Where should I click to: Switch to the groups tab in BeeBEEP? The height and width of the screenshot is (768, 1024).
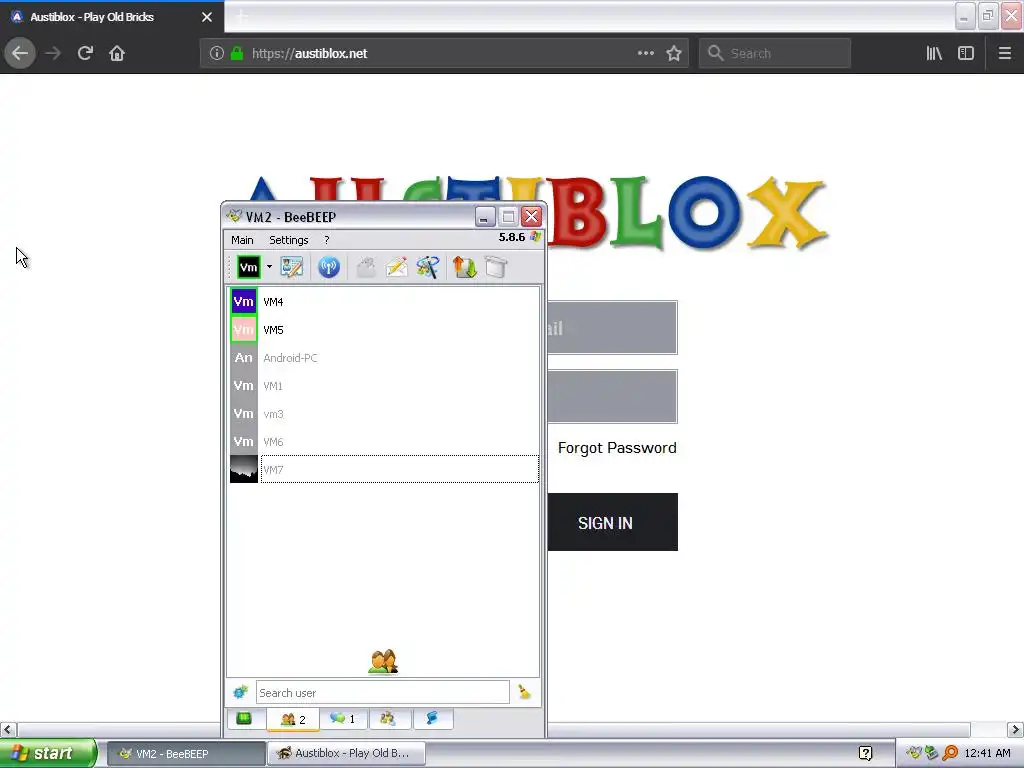[388, 718]
